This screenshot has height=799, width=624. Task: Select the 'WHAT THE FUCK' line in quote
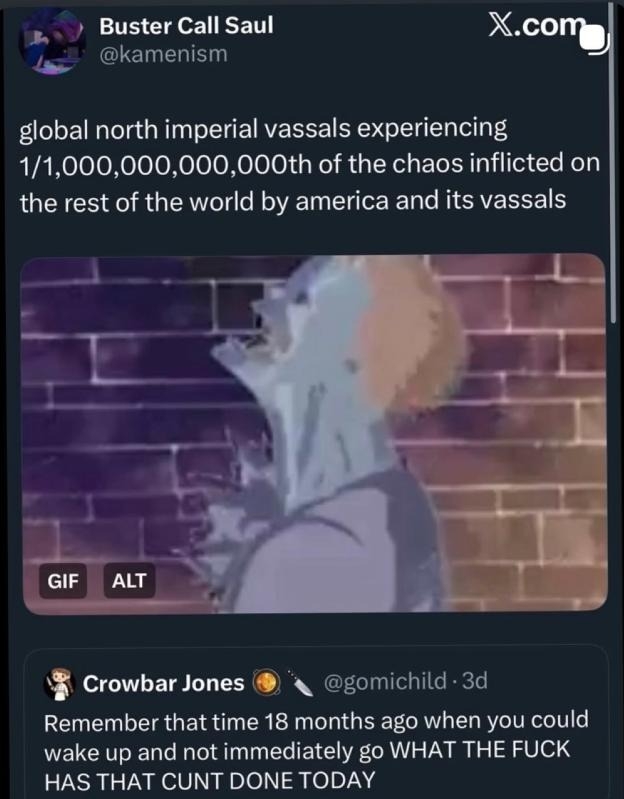(x=480, y=750)
